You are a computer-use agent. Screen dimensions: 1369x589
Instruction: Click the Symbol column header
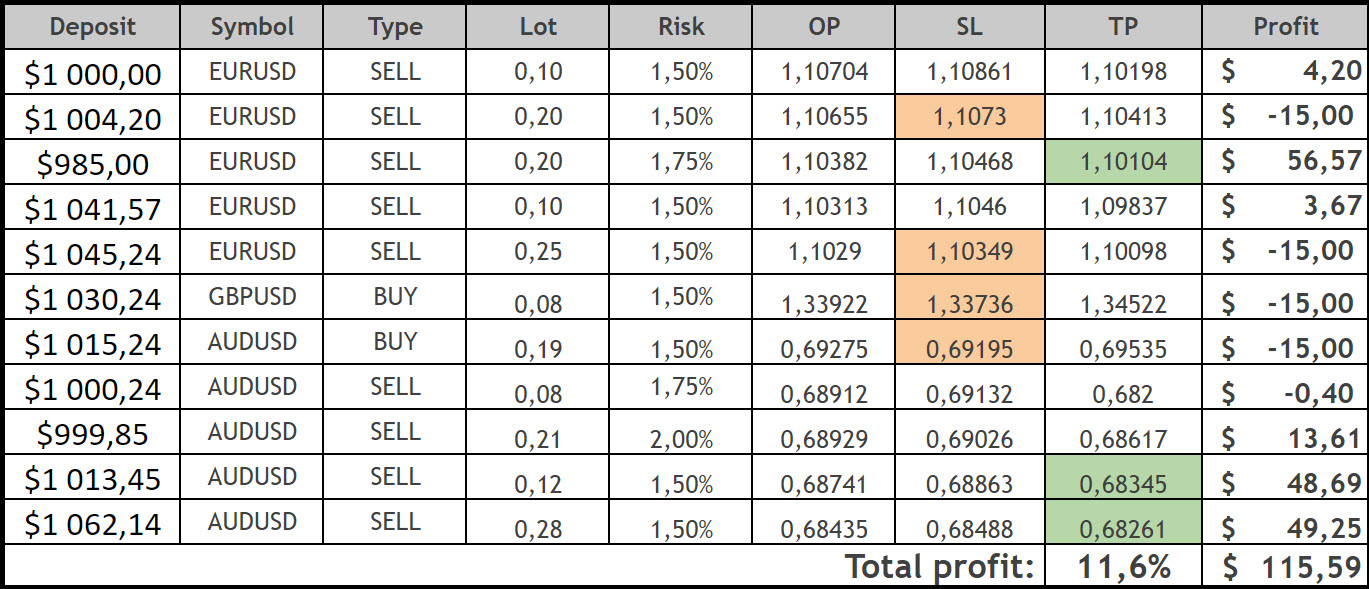click(x=253, y=27)
